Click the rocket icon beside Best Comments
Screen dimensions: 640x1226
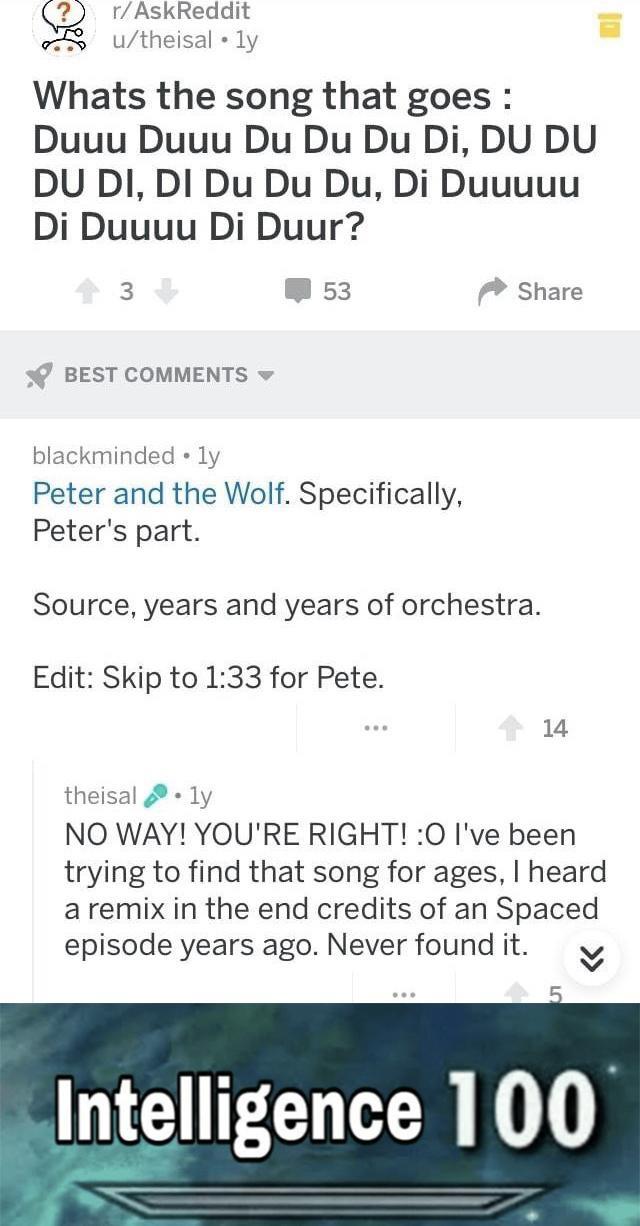[39, 375]
